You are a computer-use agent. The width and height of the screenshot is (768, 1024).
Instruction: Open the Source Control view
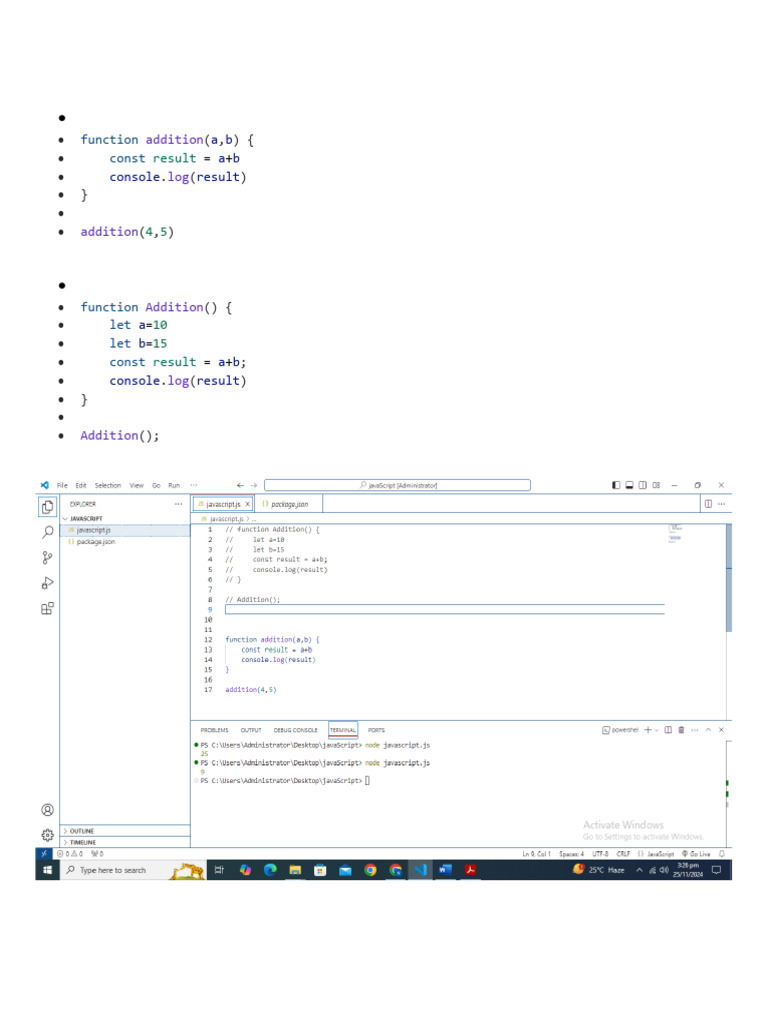coord(47,557)
